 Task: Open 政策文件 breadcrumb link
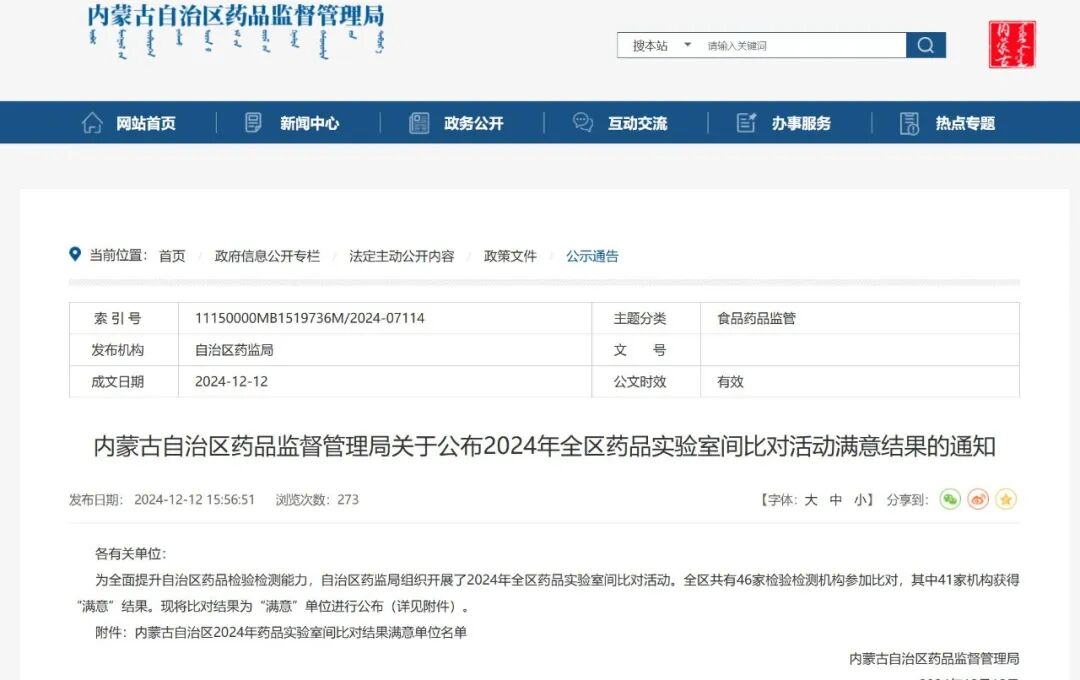point(510,256)
